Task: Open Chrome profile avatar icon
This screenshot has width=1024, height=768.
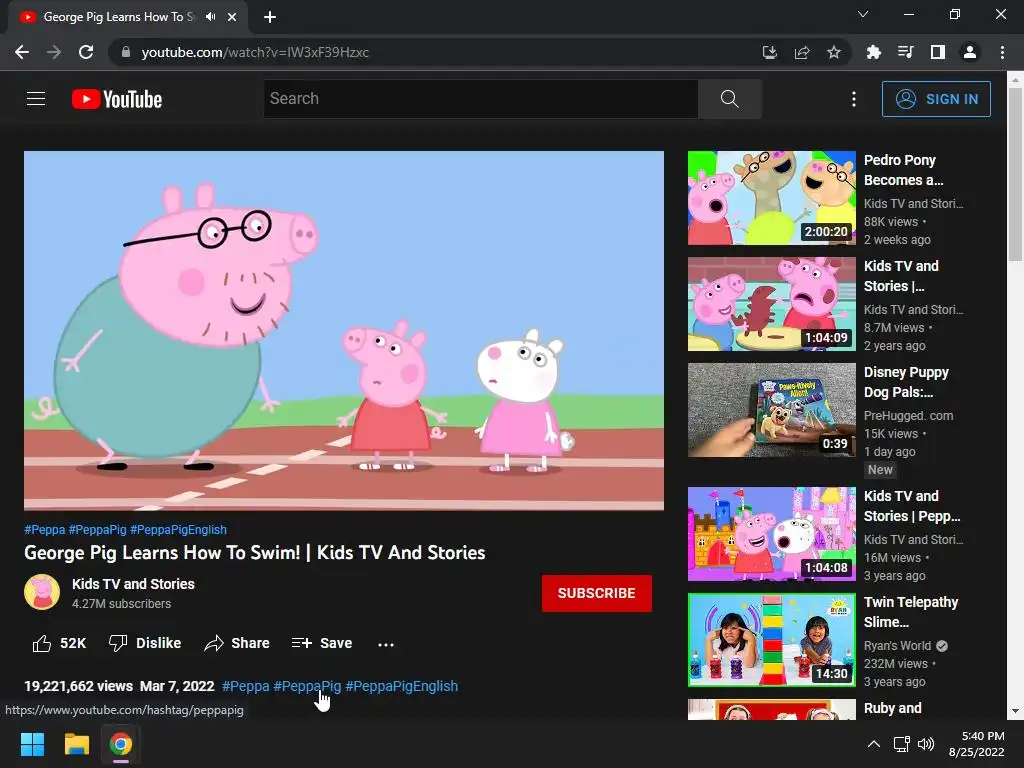Action: [x=970, y=52]
